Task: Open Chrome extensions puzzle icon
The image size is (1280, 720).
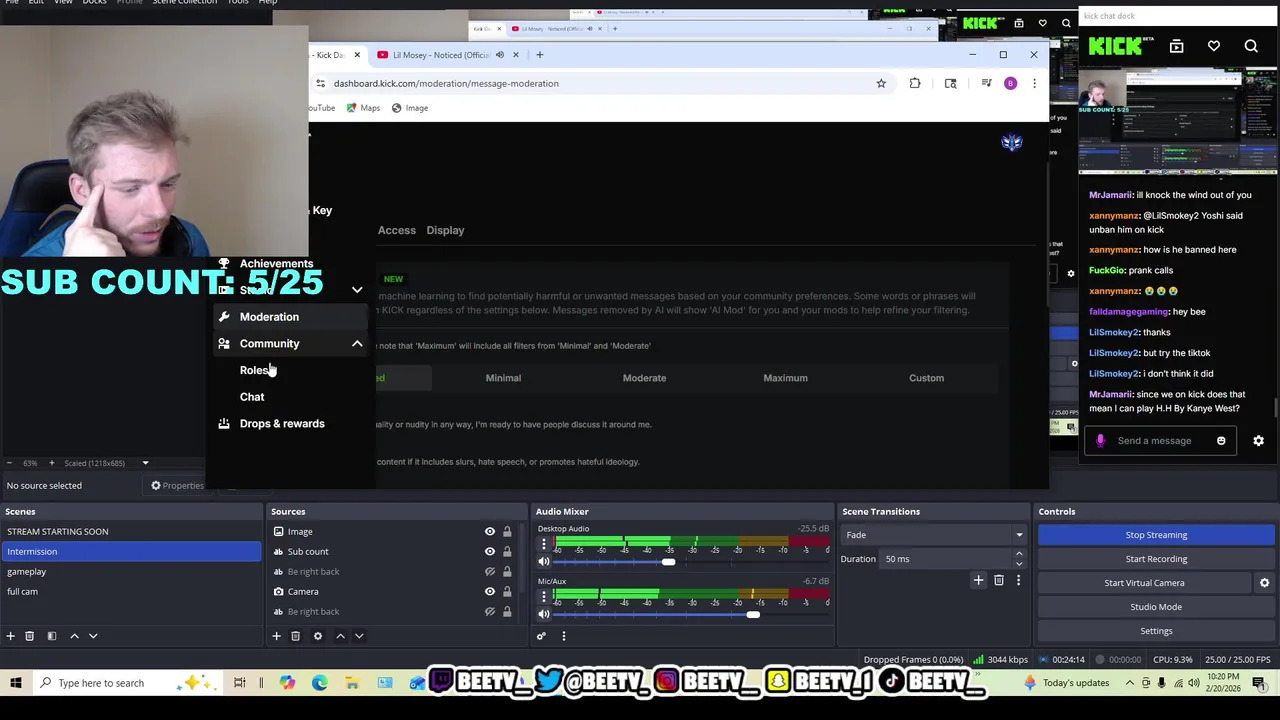Action: click(x=915, y=84)
